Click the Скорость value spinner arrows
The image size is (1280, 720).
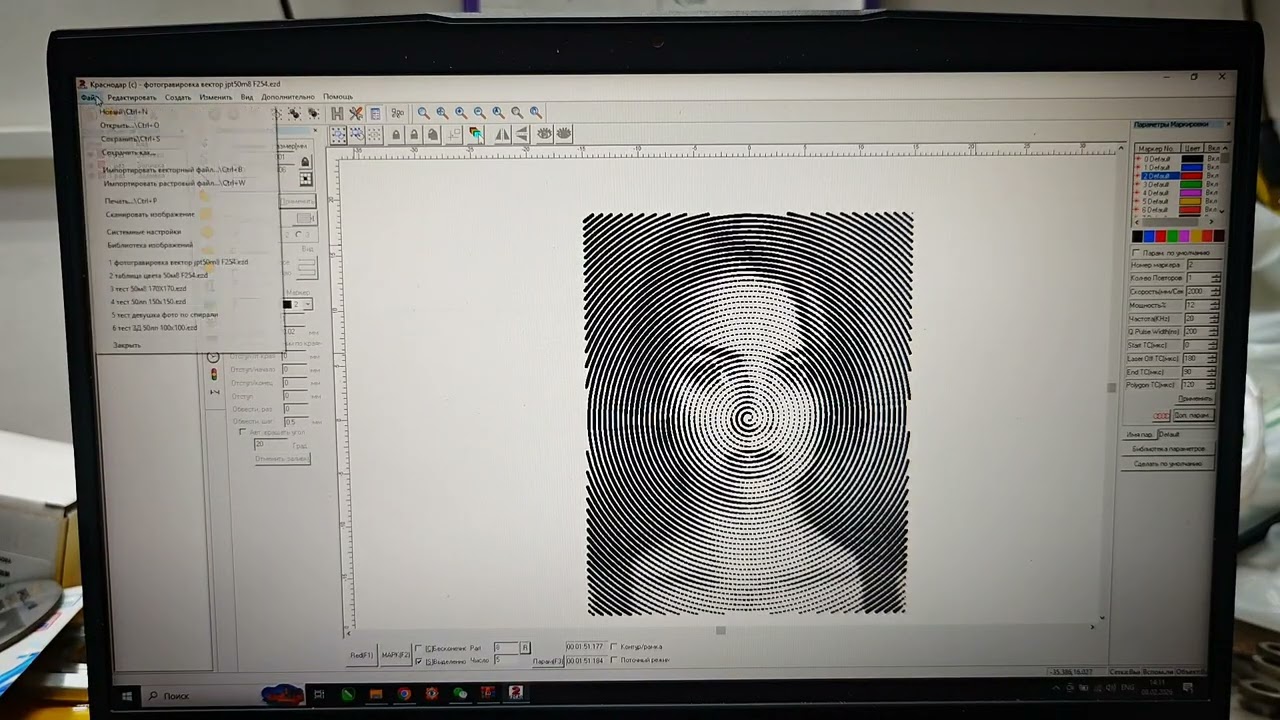[x=1215, y=291]
